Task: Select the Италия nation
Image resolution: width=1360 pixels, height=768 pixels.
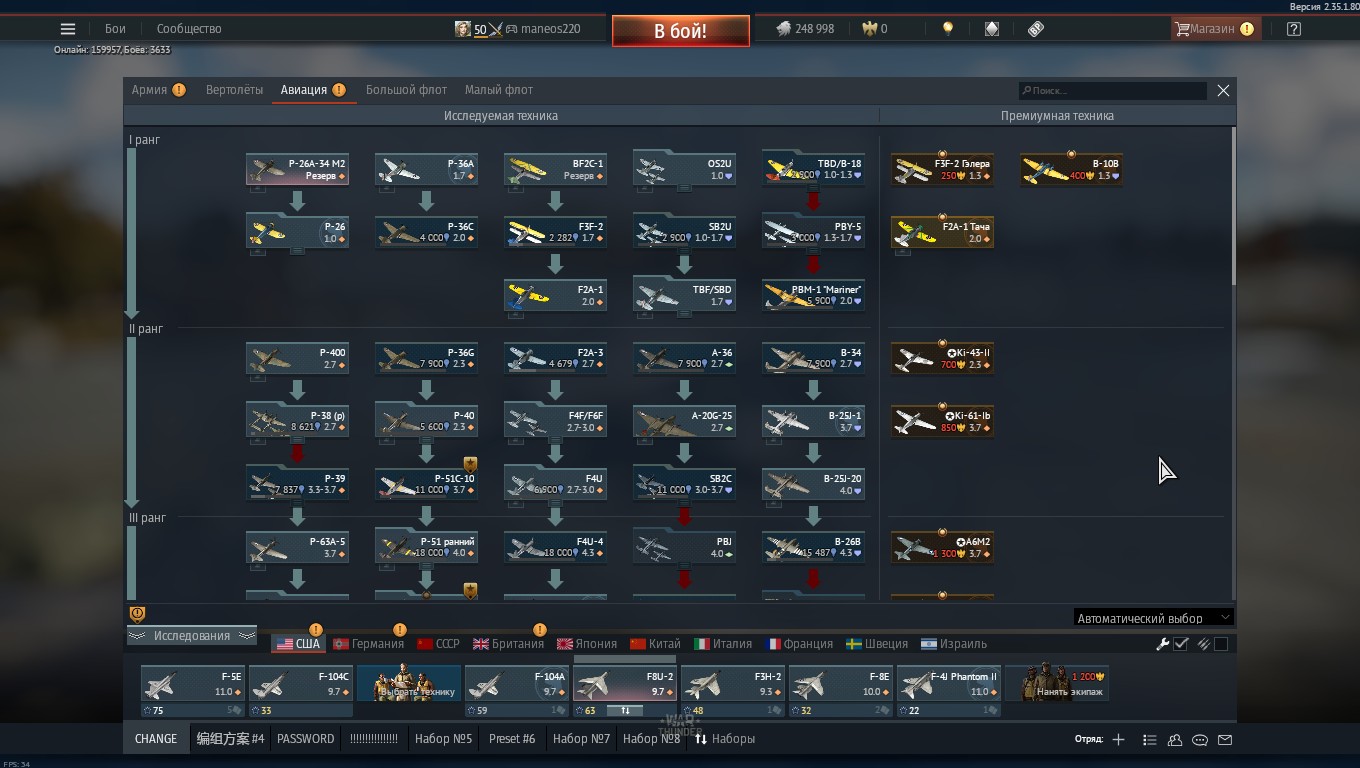Action: tap(723, 644)
